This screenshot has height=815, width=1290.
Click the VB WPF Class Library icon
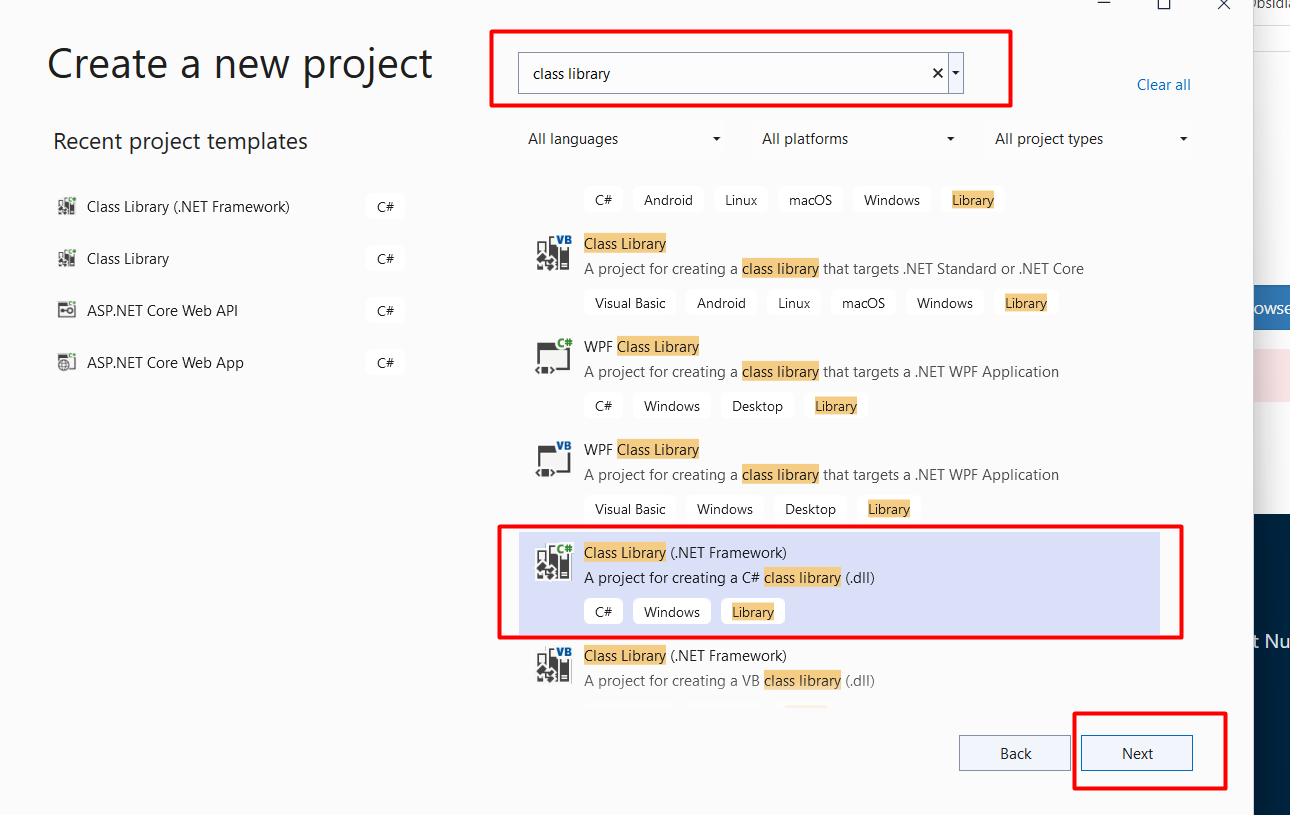pyautogui.click(x=553, y=459)
